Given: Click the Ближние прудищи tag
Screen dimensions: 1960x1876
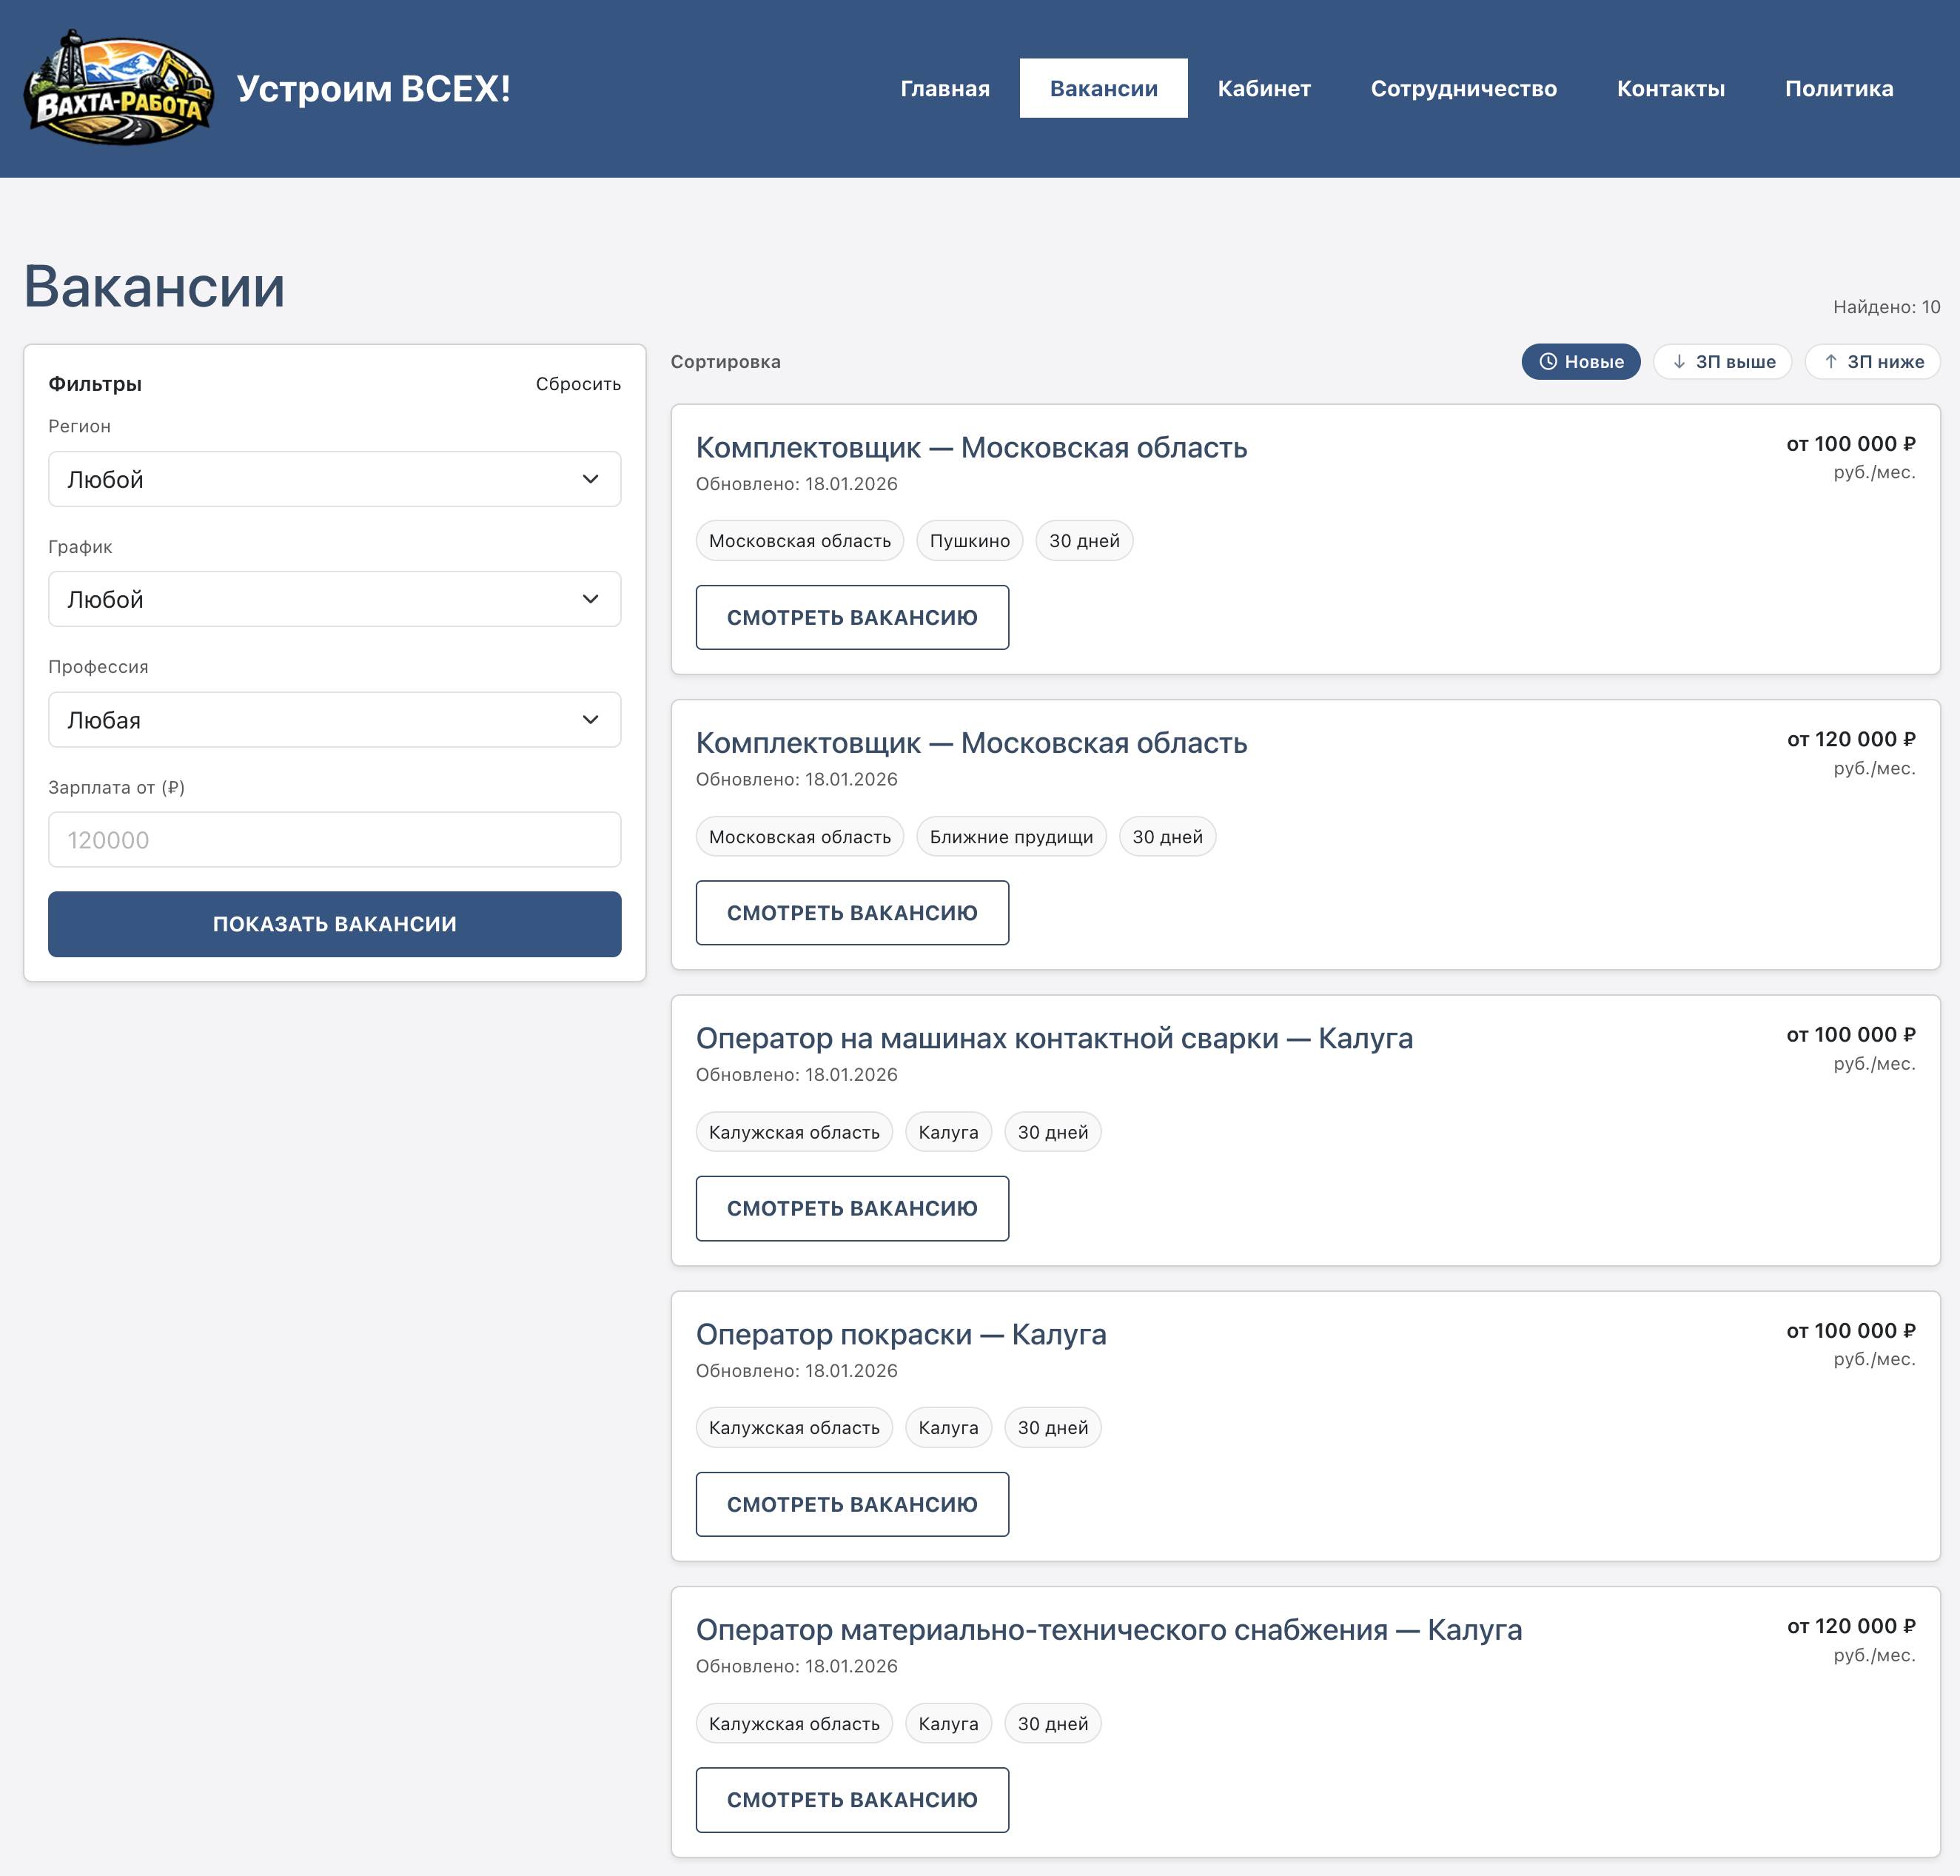Looking at the screenshot, I should coord(1010,837).
